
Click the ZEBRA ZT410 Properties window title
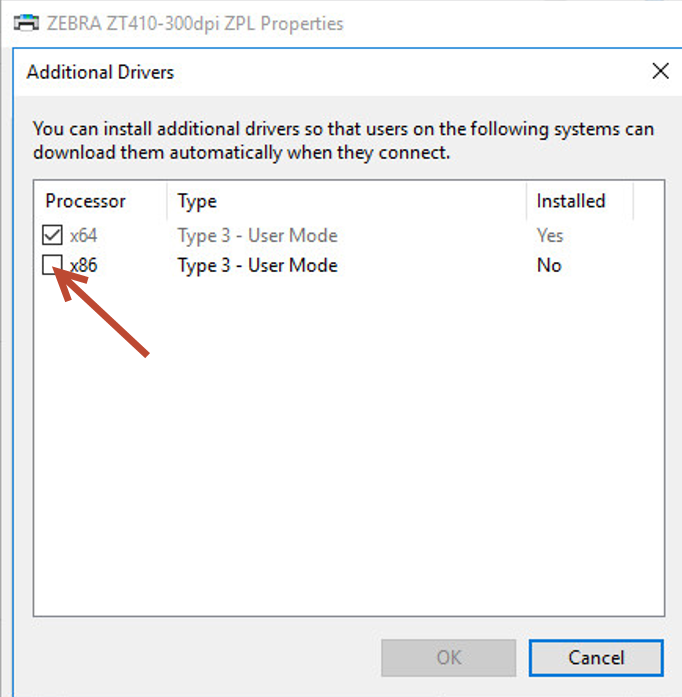tap(195, 23)
